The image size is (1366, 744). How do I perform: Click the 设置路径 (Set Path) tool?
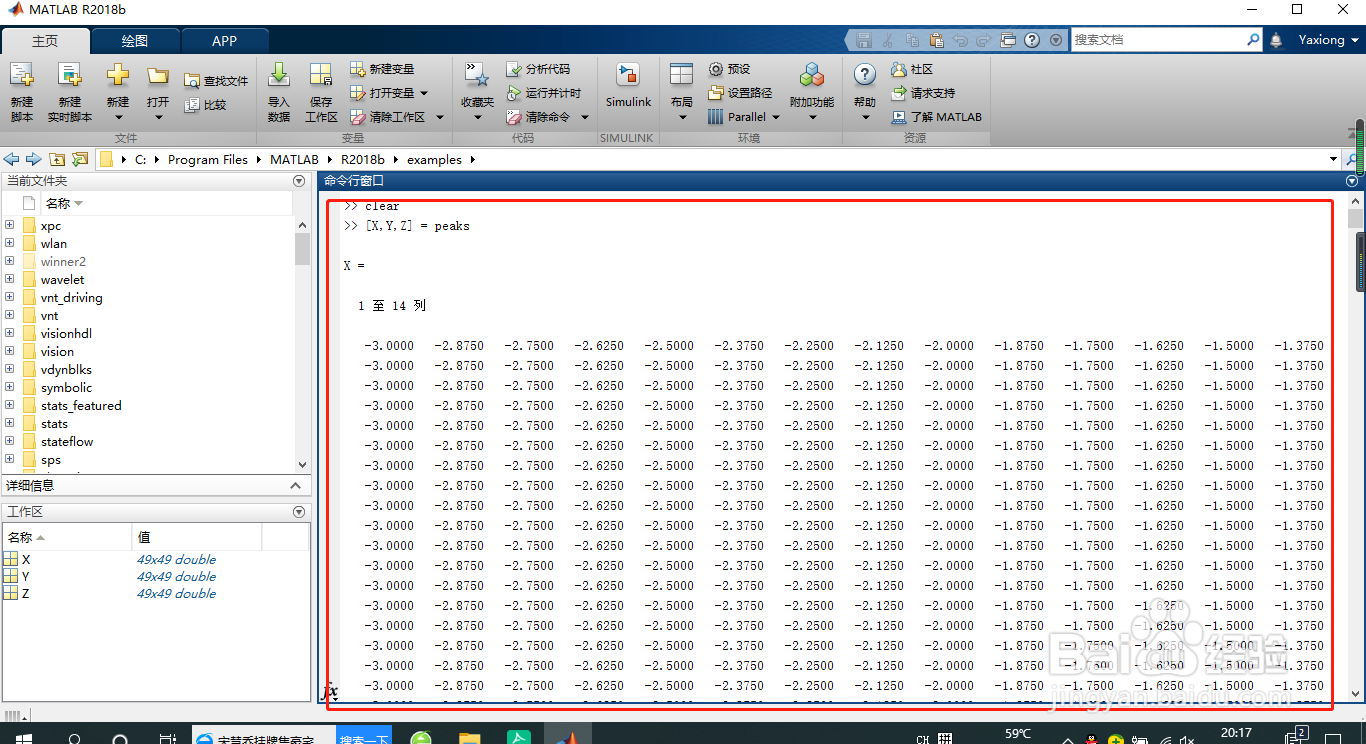740,93
